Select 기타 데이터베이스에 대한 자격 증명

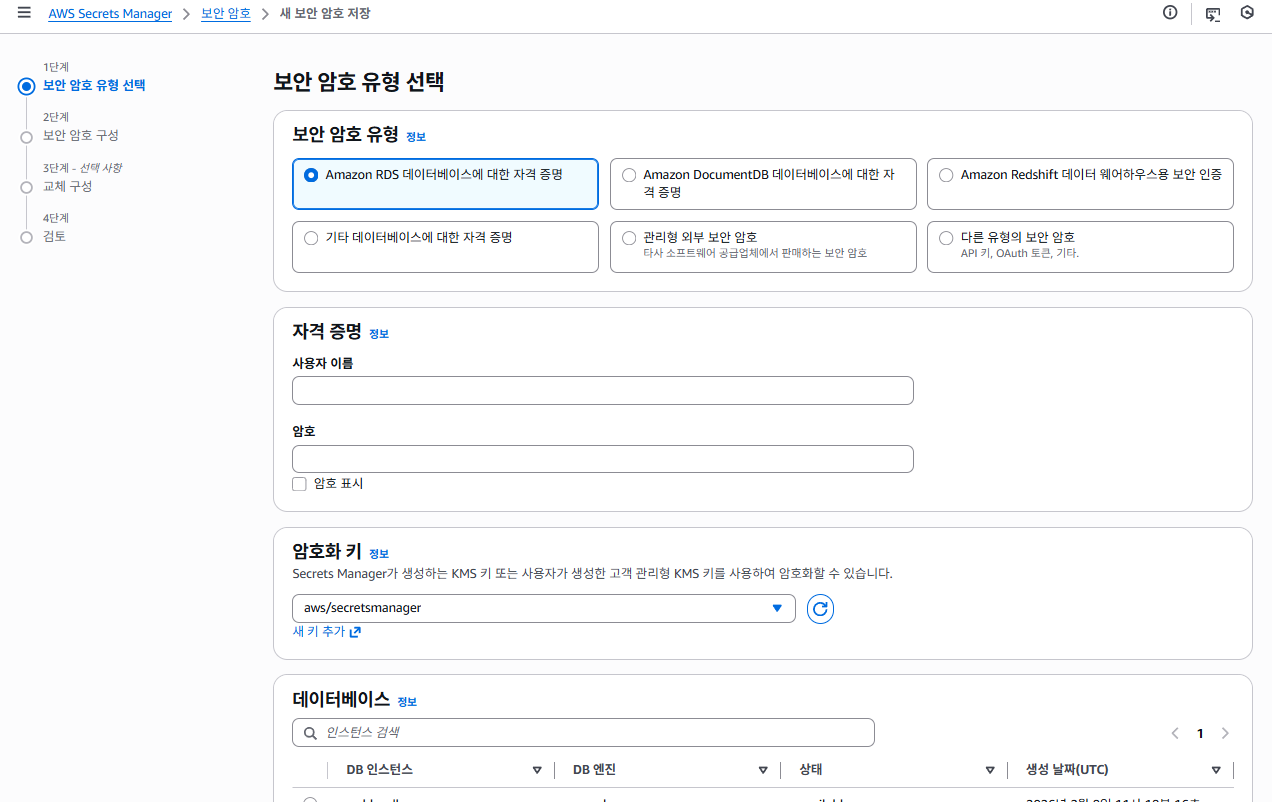click(445, 247)
